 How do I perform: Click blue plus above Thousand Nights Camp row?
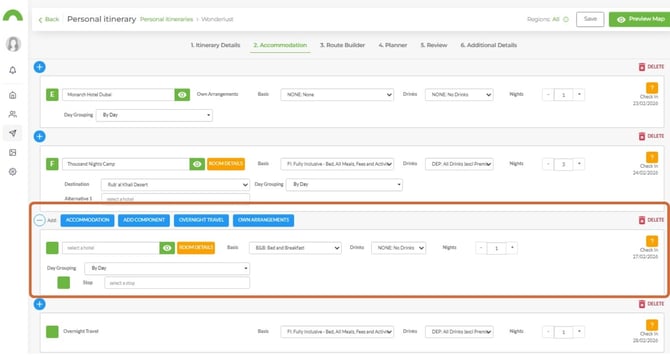click(x=39, y=136)
